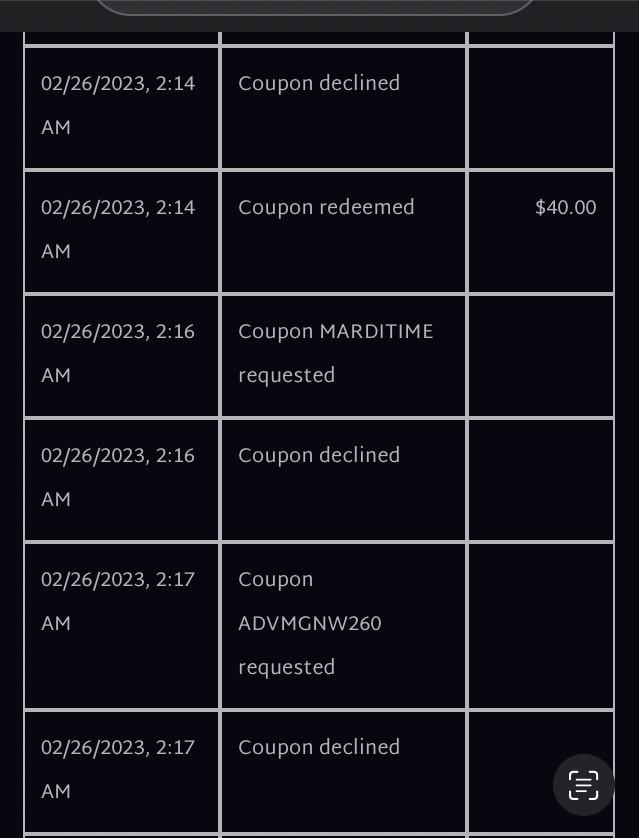Click empty amount cell beside MARDITIME row
The image size is (639, 838).
[541, 356]
